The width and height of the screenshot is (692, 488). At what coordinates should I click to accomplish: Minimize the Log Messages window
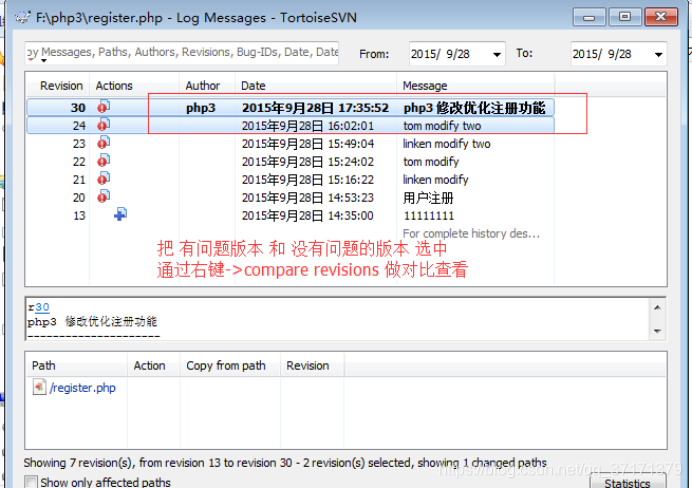[589, 17]
